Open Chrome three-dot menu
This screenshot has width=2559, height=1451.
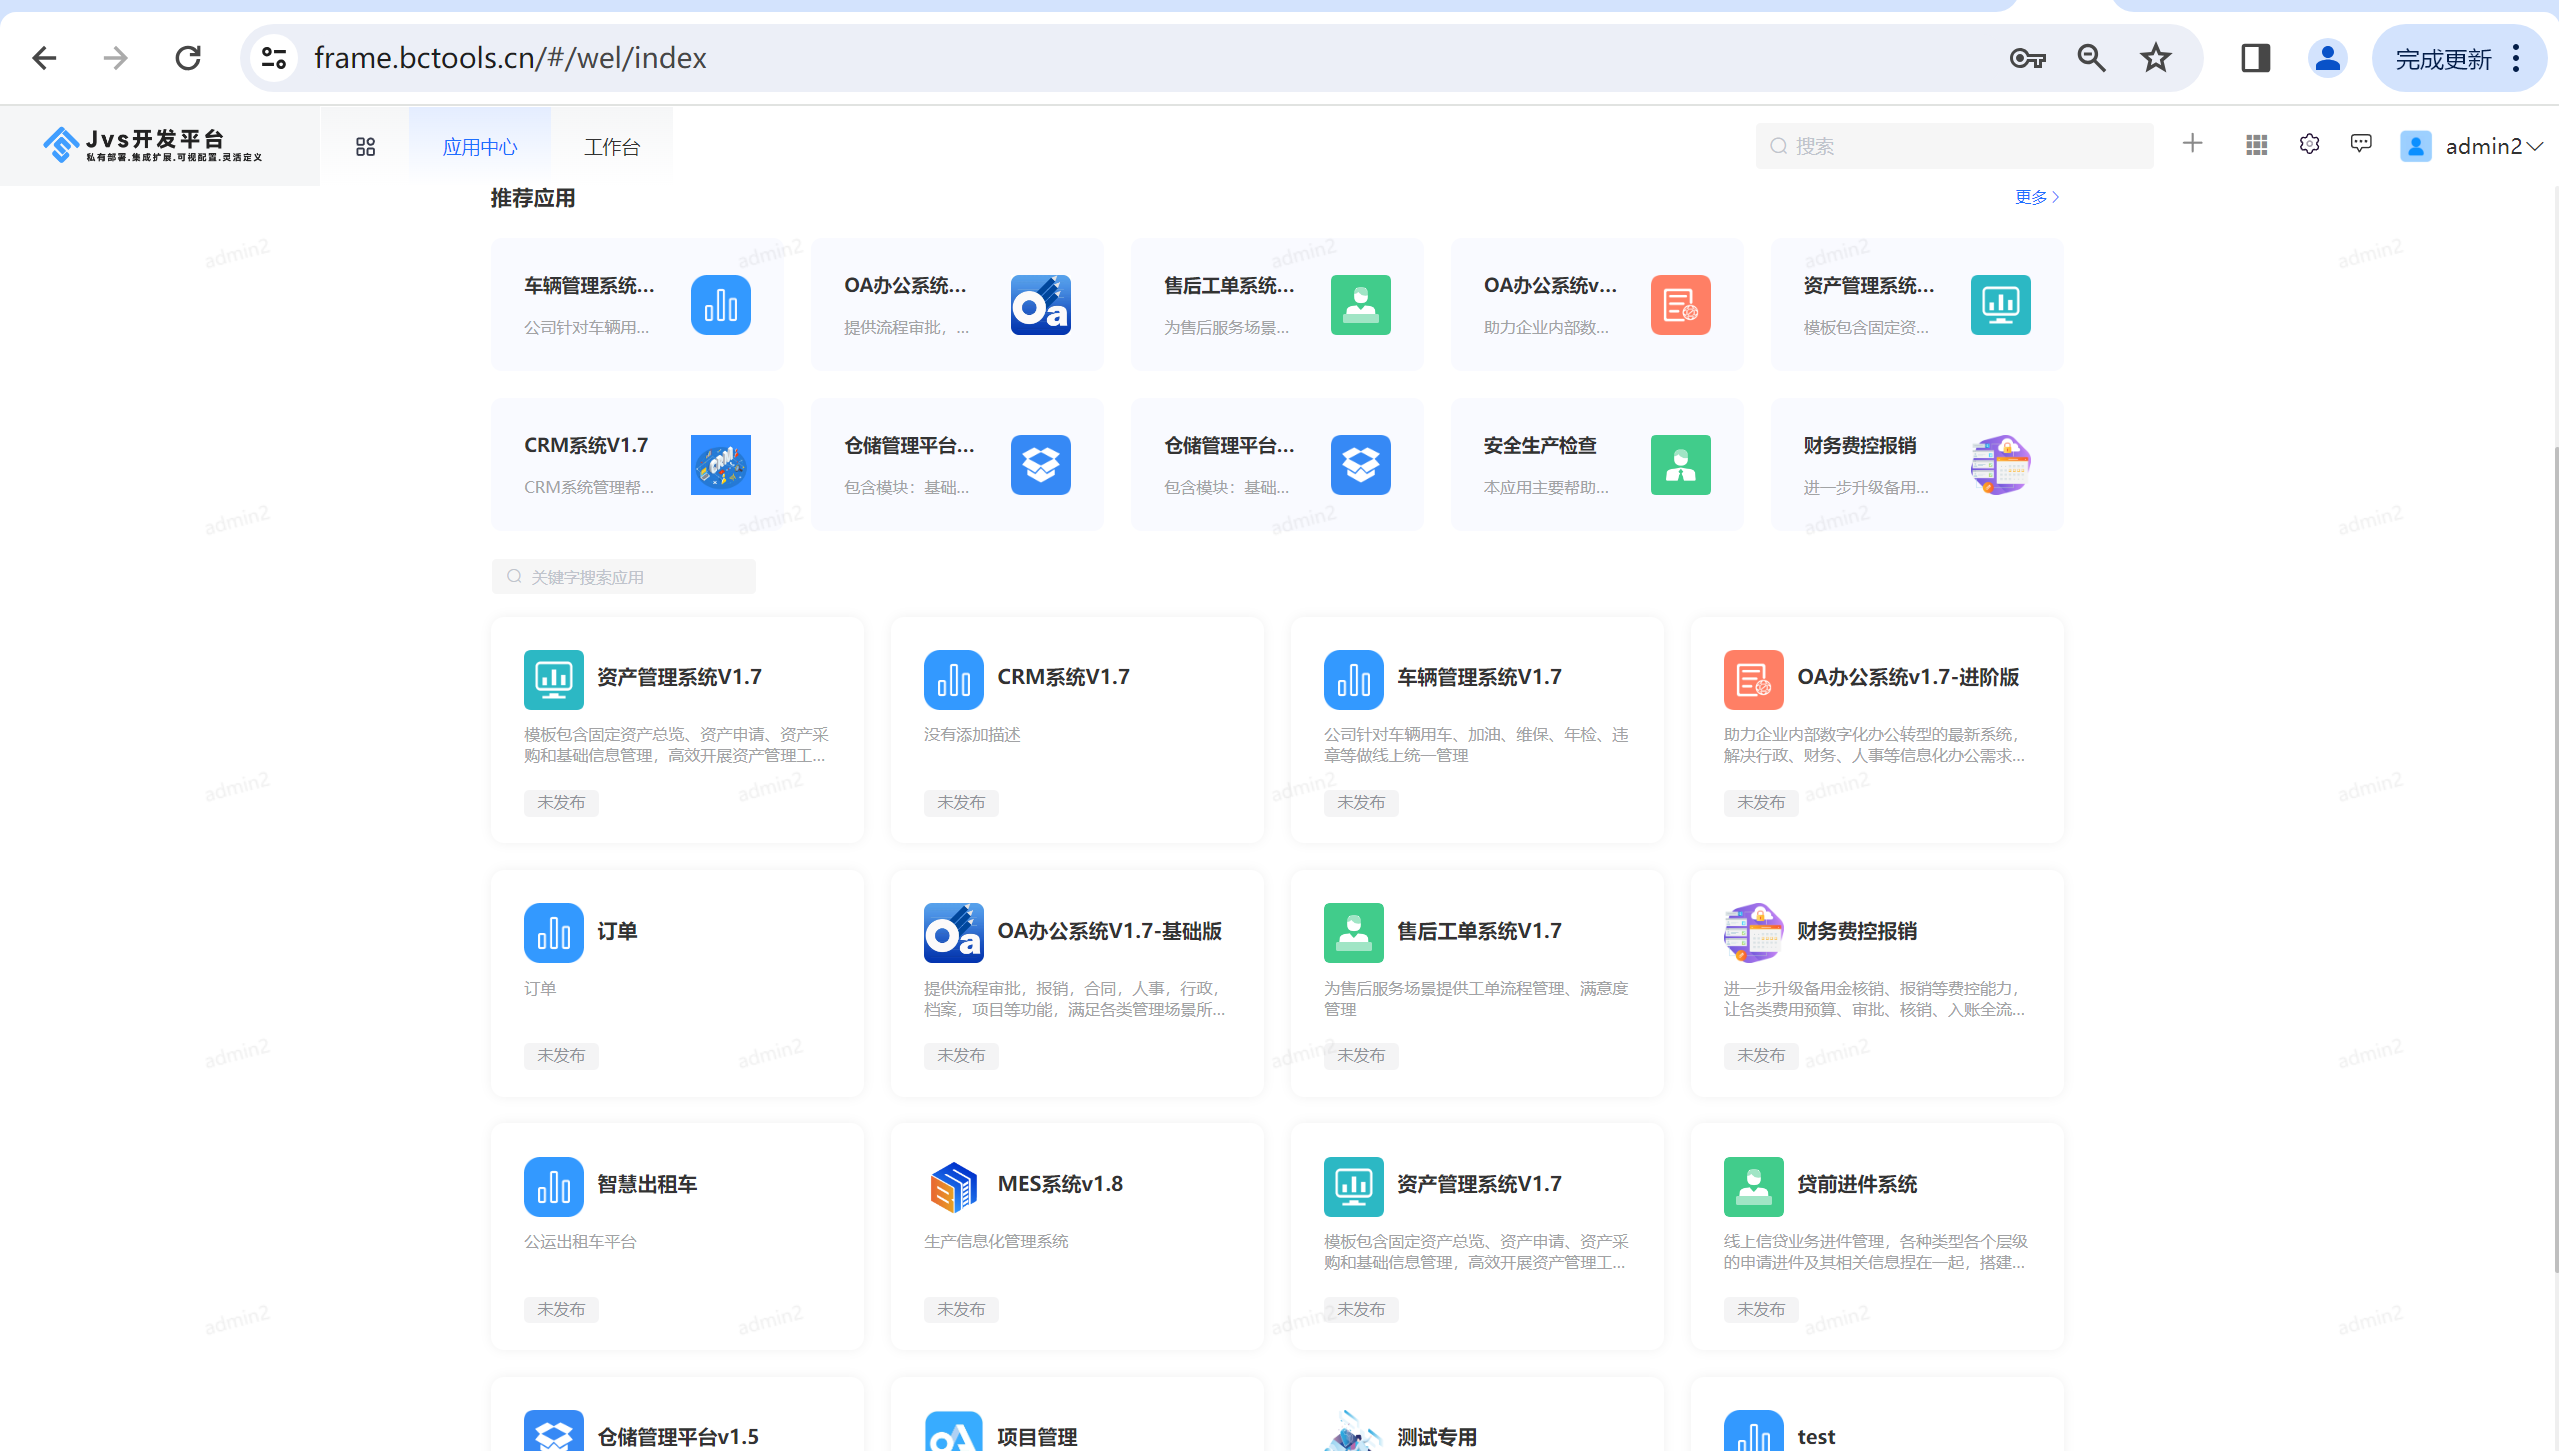(2518, 59)
